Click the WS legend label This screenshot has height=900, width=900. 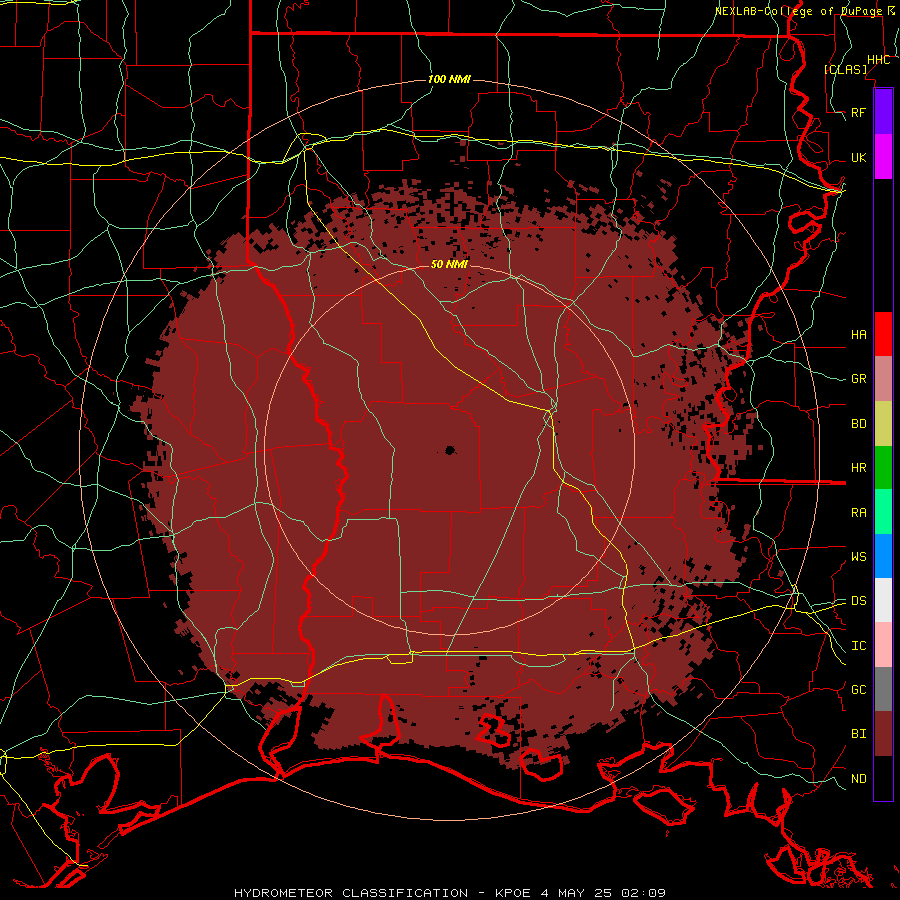(x=858, y=557)
